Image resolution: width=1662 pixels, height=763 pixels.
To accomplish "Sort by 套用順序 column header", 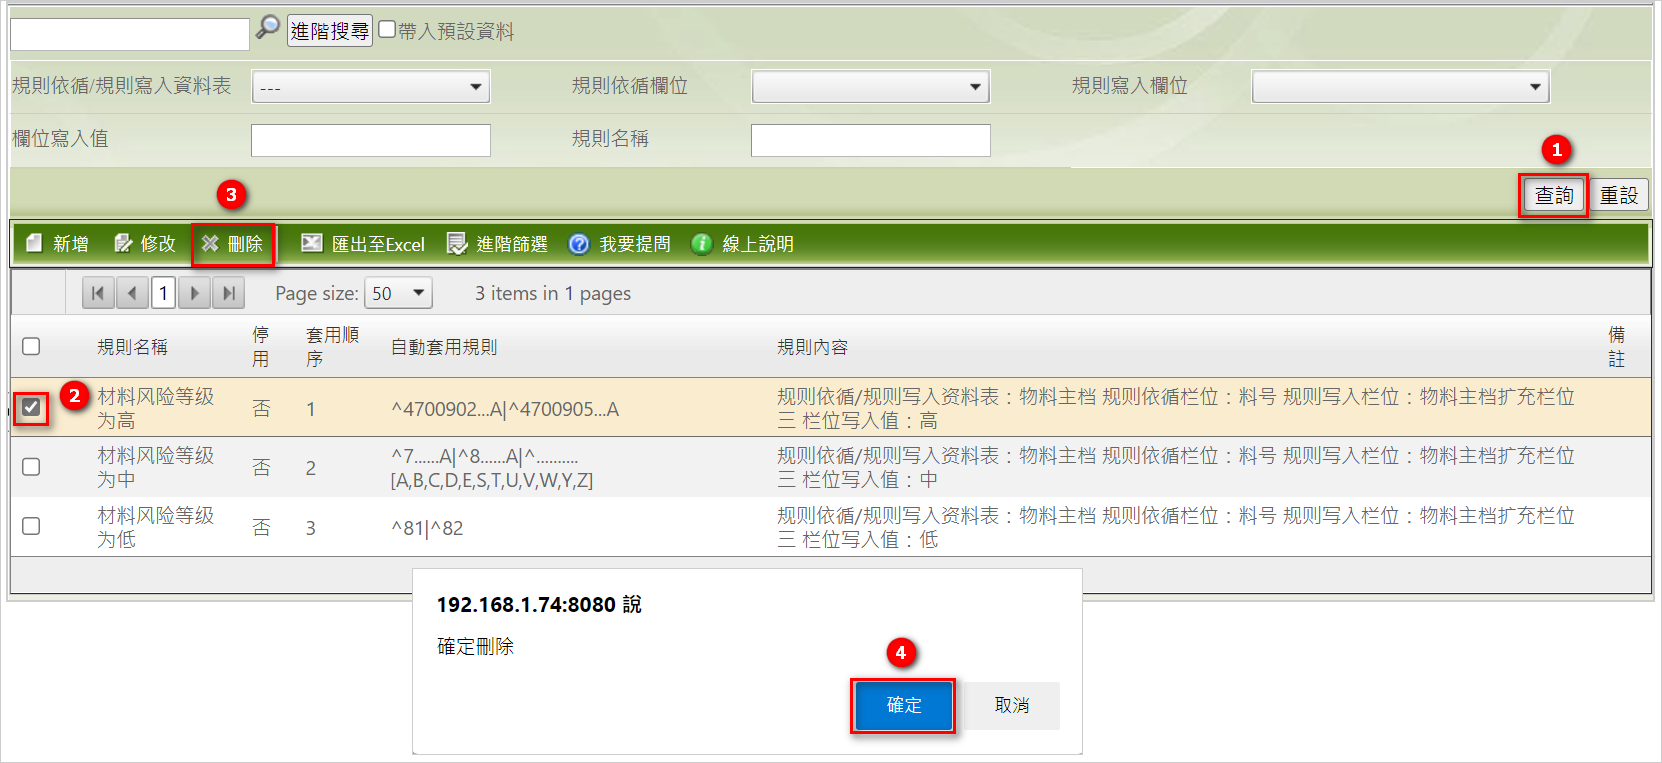I will click(332, 347).
